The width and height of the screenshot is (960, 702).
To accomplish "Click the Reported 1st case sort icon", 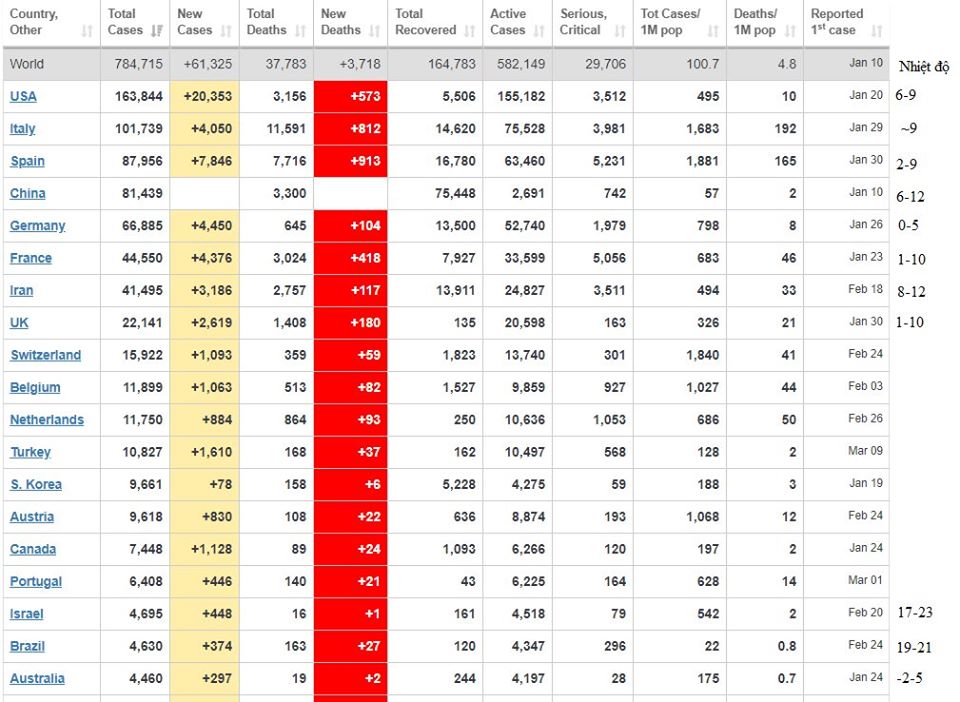I will pyautogui.click(x=876, y=31).
